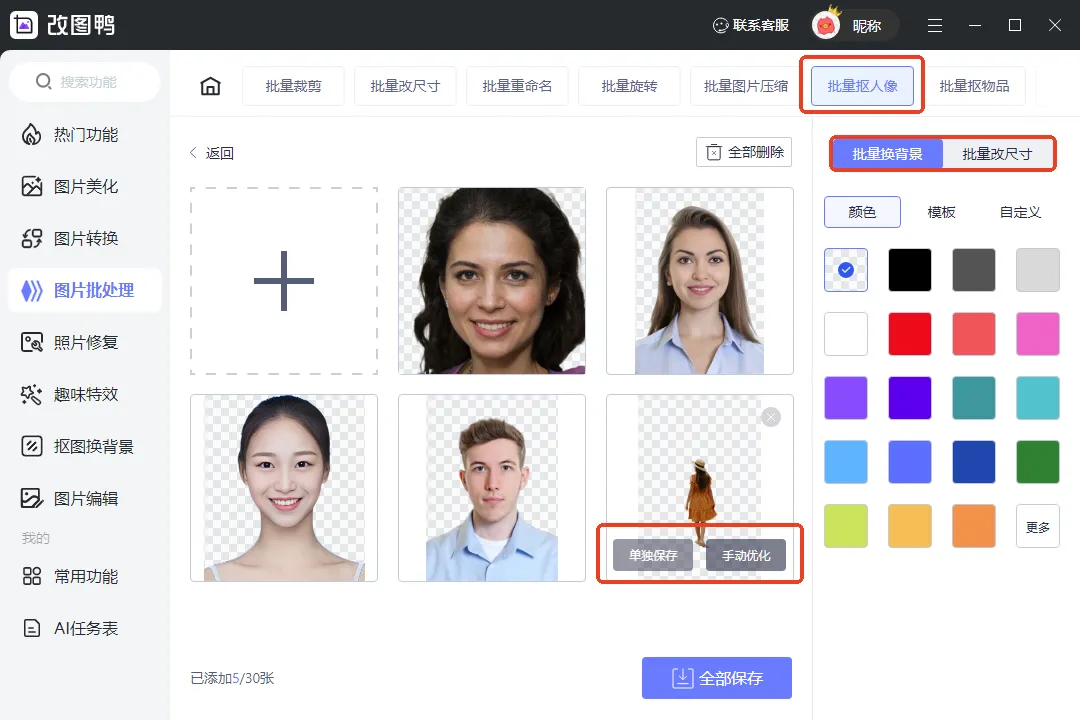Switch to 批量重命名 tab
This screenshot has height=720, width=1080.
point(517,86)
